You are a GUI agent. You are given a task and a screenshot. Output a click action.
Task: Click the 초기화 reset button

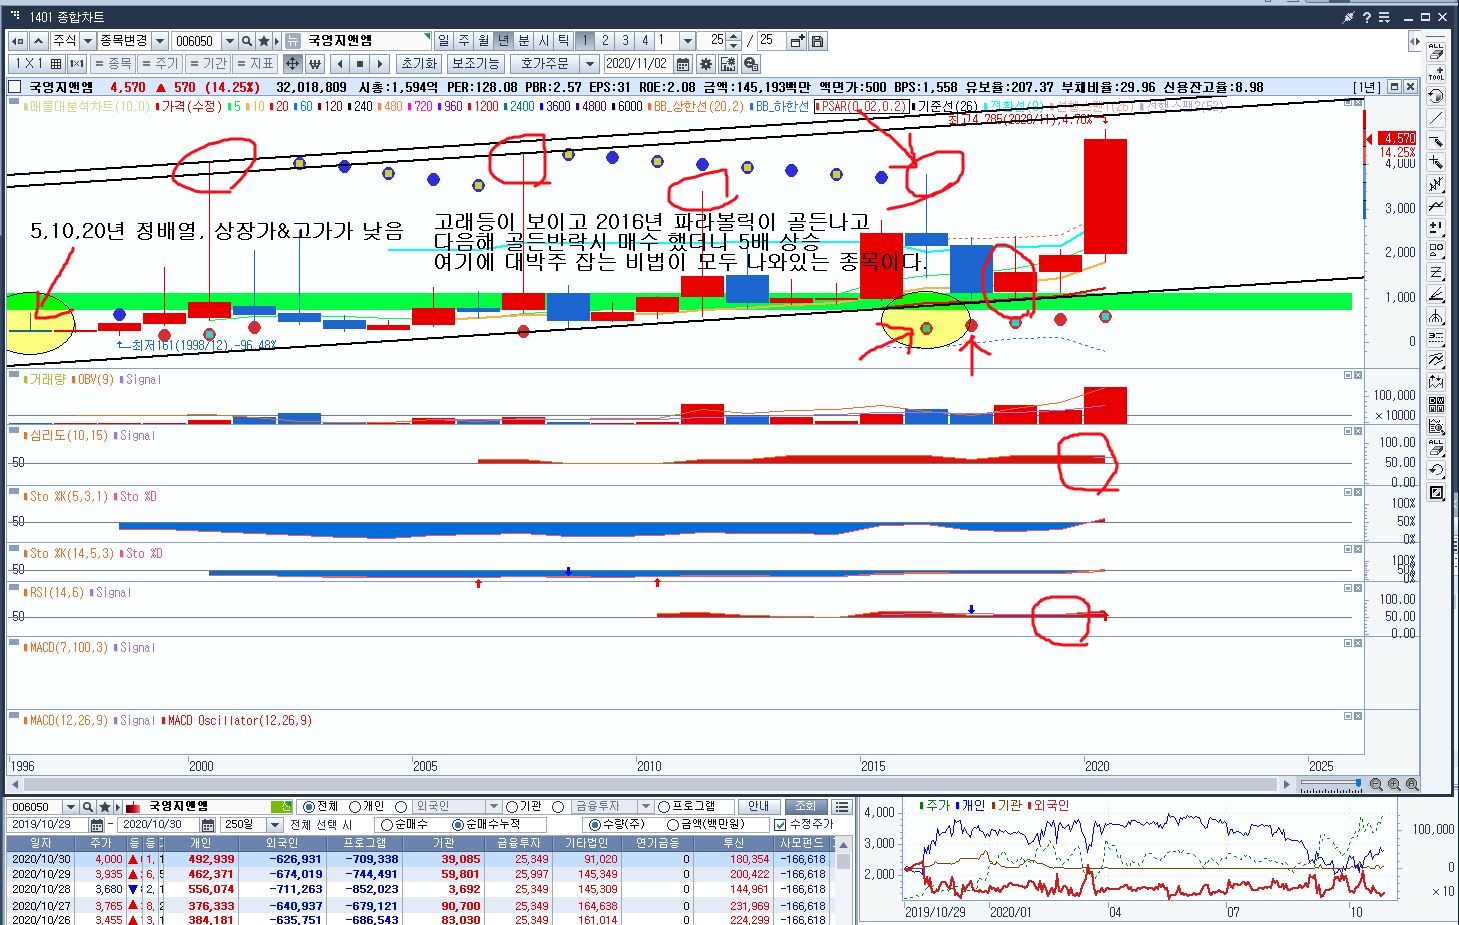418,64
